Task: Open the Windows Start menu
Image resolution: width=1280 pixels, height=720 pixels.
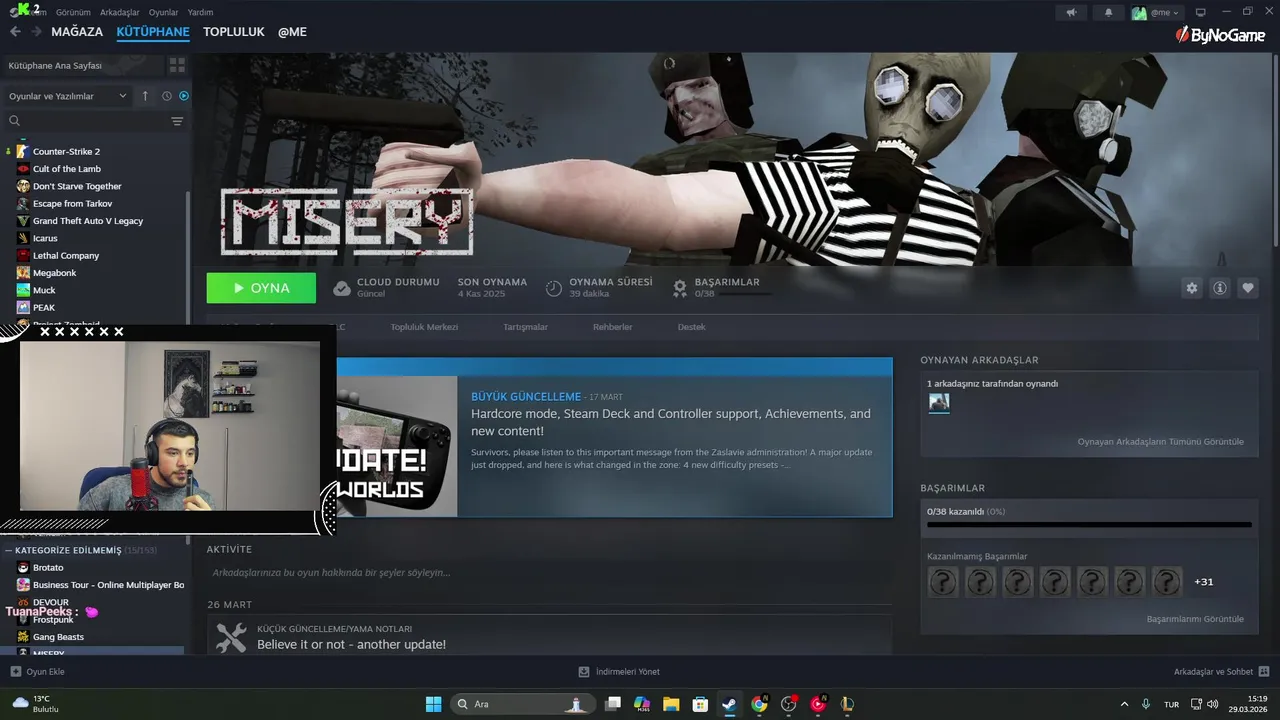Action: (433, 704)
